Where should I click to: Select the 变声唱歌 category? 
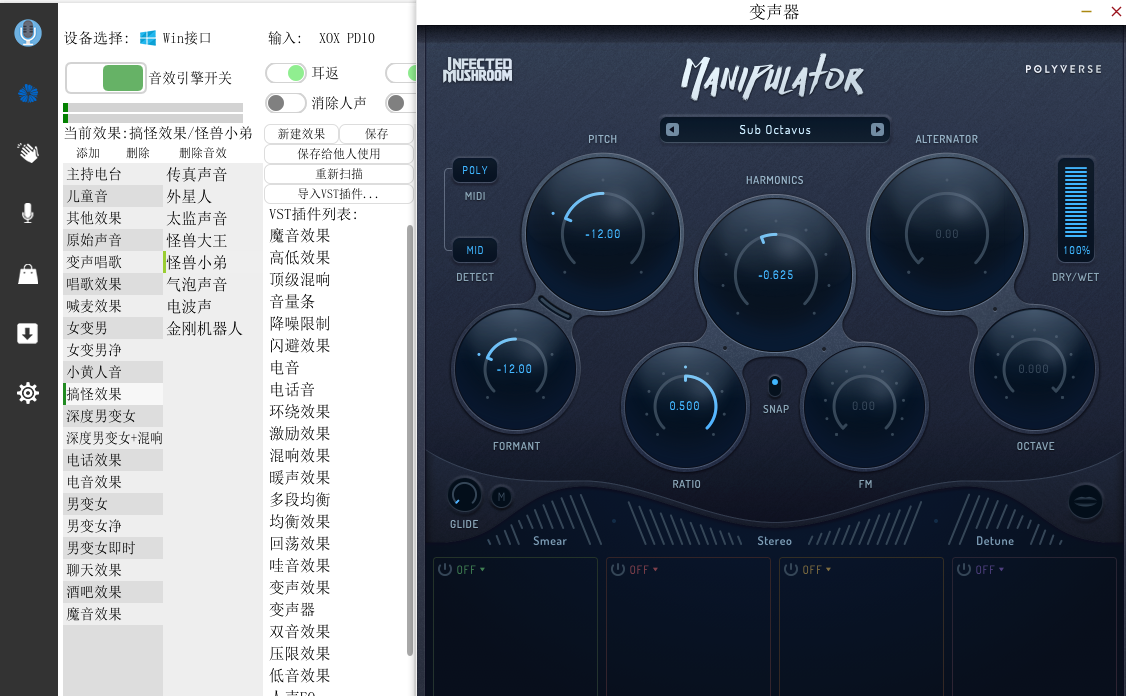coord(113,261)
